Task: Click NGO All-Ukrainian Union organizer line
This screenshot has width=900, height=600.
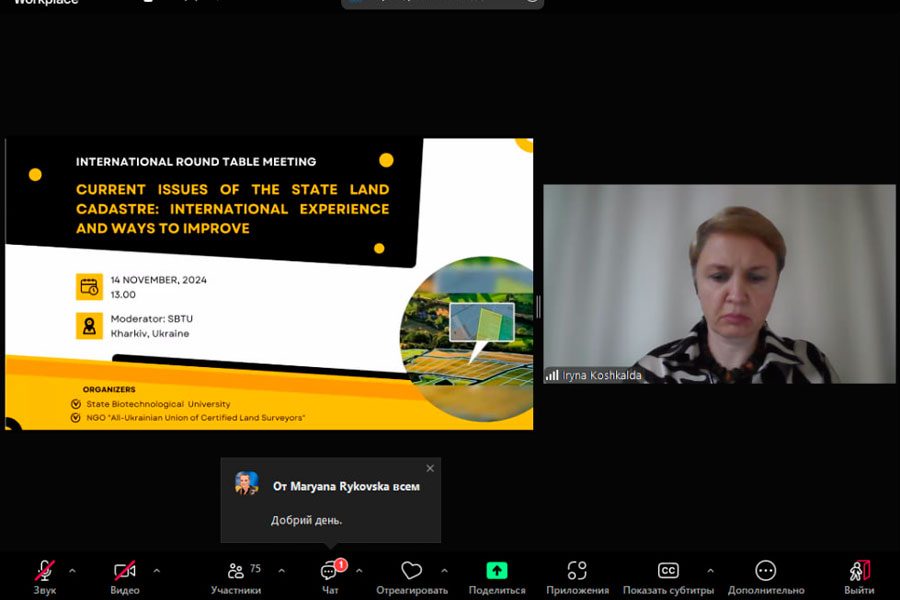Action: click(196, 418)
